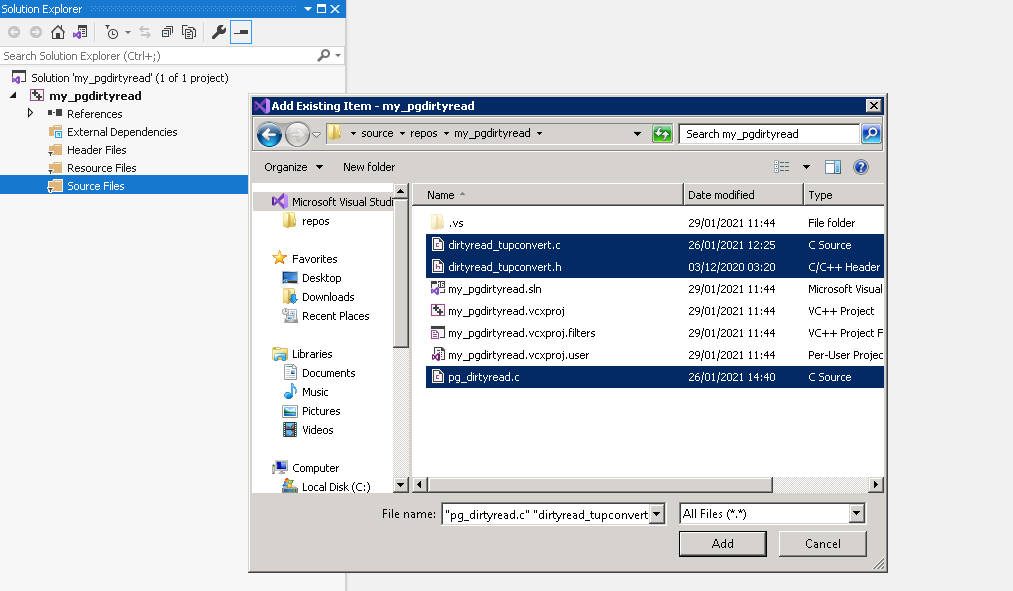Open the change-your-view dropdown arrow
The image size is (1013, 591).
click(805, 166)
